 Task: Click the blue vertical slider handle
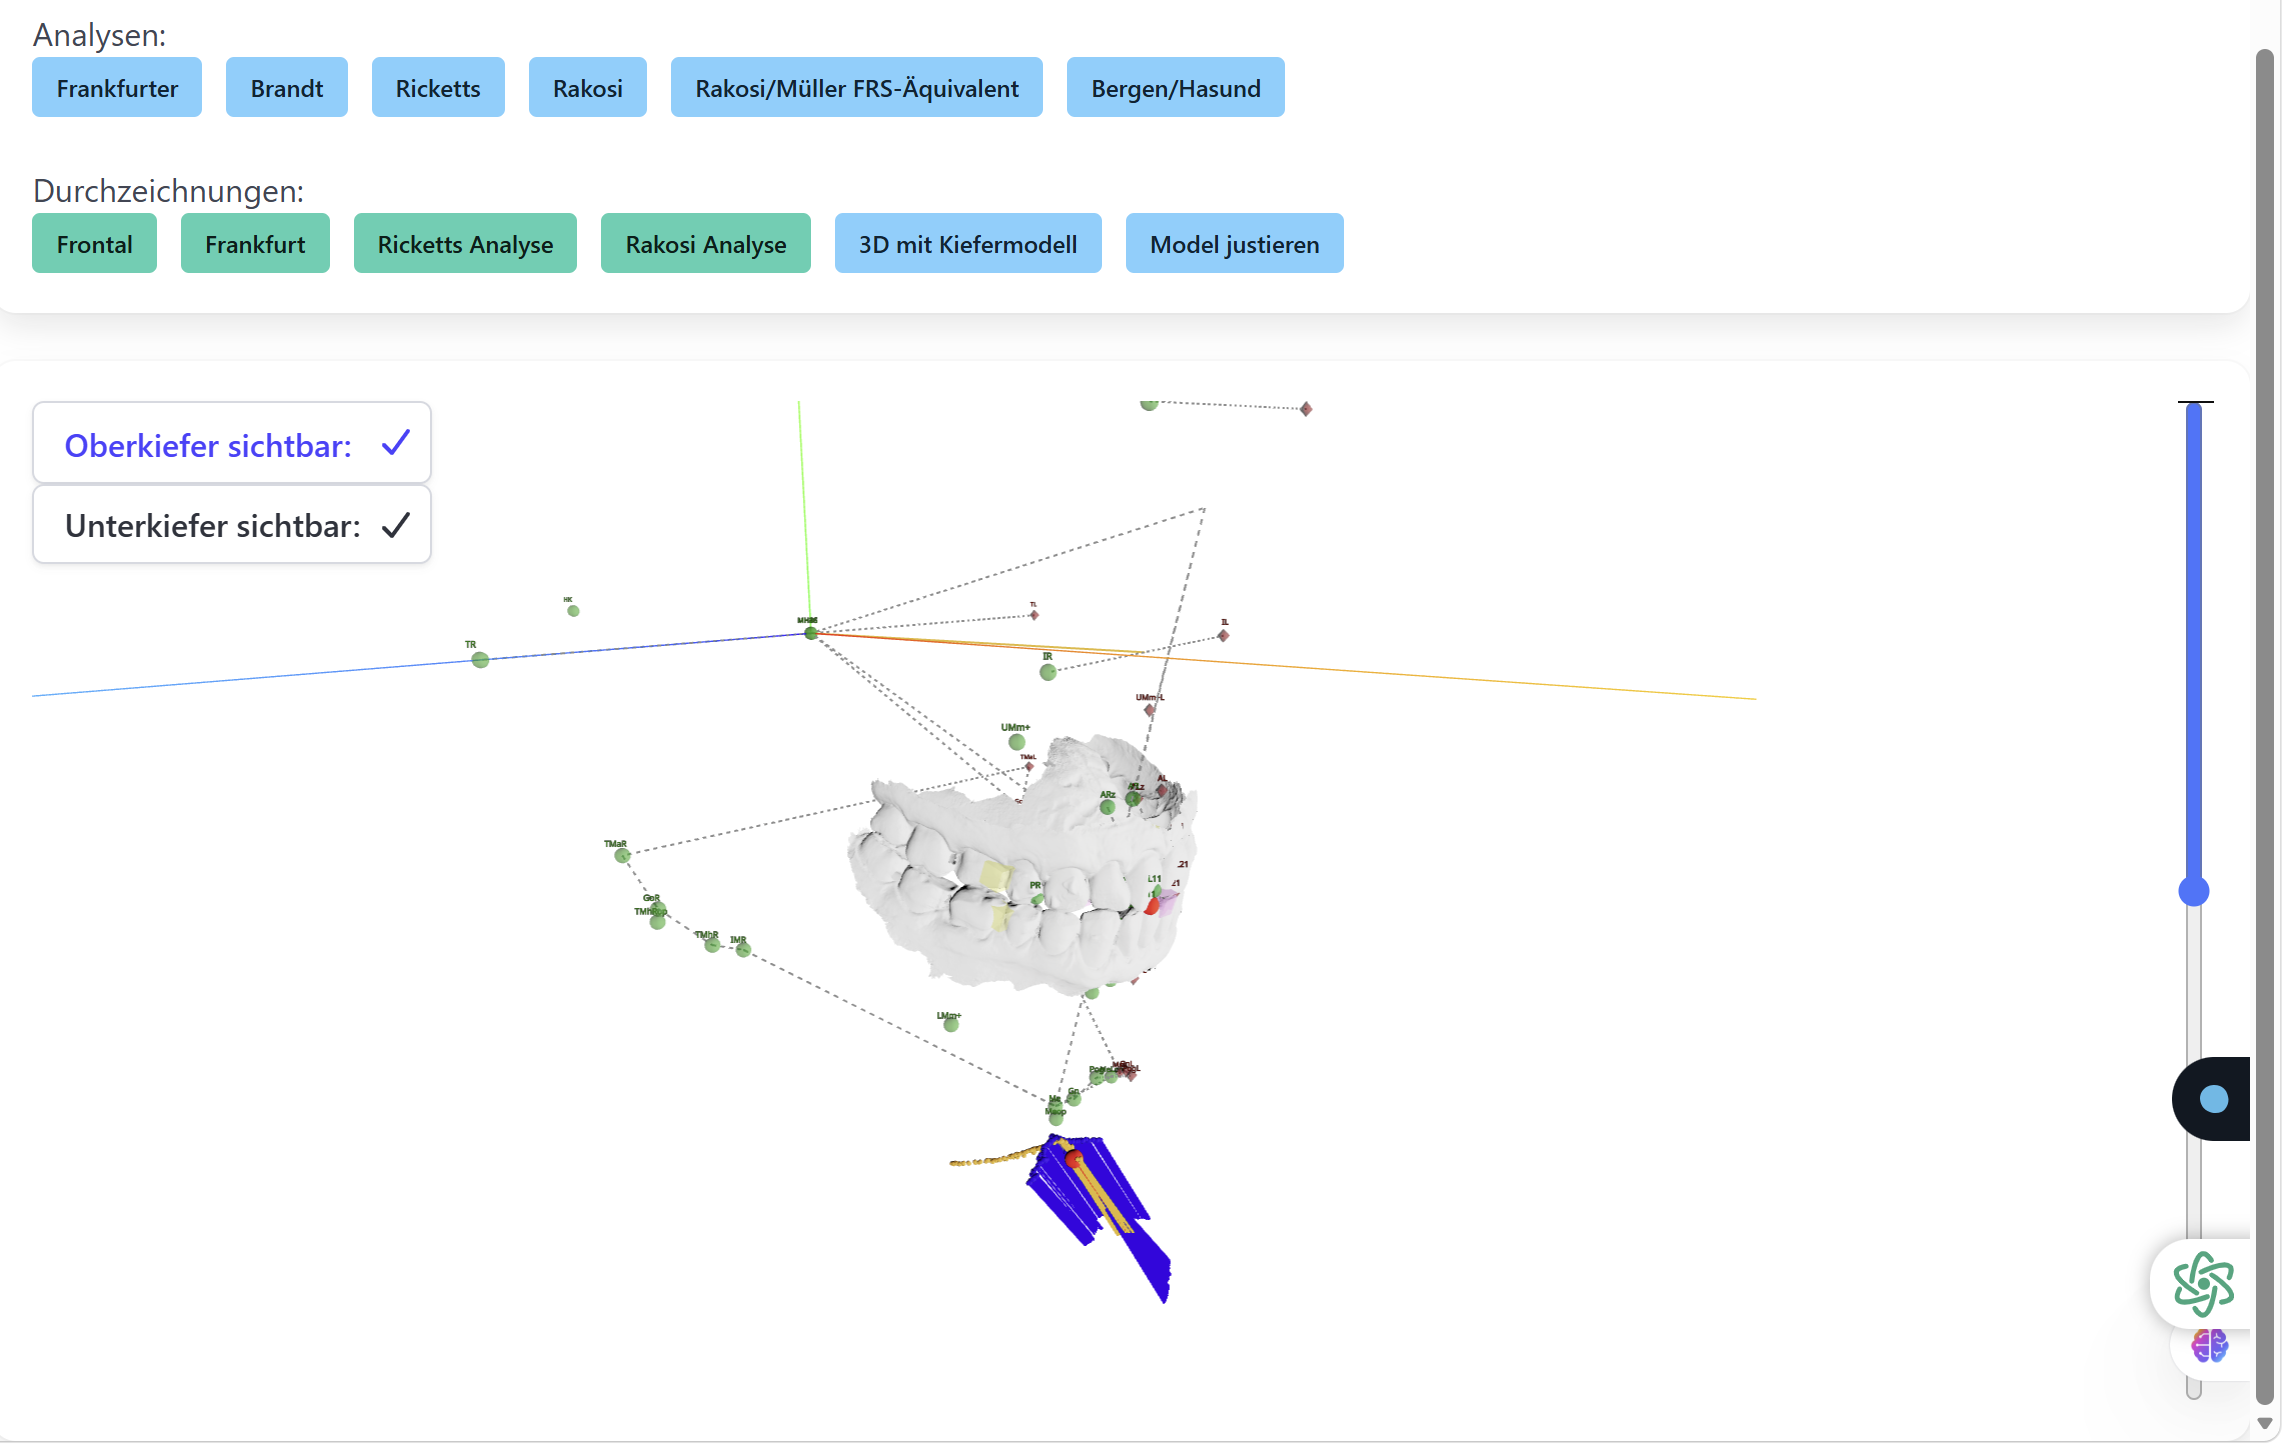pos(2193,892)
